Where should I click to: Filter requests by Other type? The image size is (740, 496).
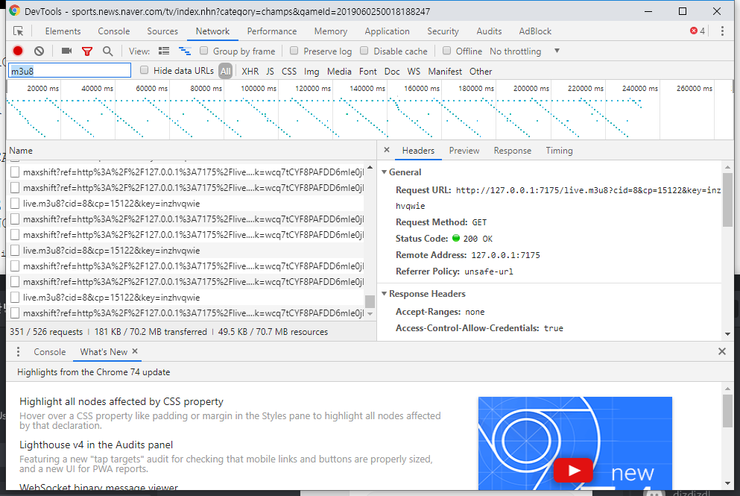pos(480,71)
